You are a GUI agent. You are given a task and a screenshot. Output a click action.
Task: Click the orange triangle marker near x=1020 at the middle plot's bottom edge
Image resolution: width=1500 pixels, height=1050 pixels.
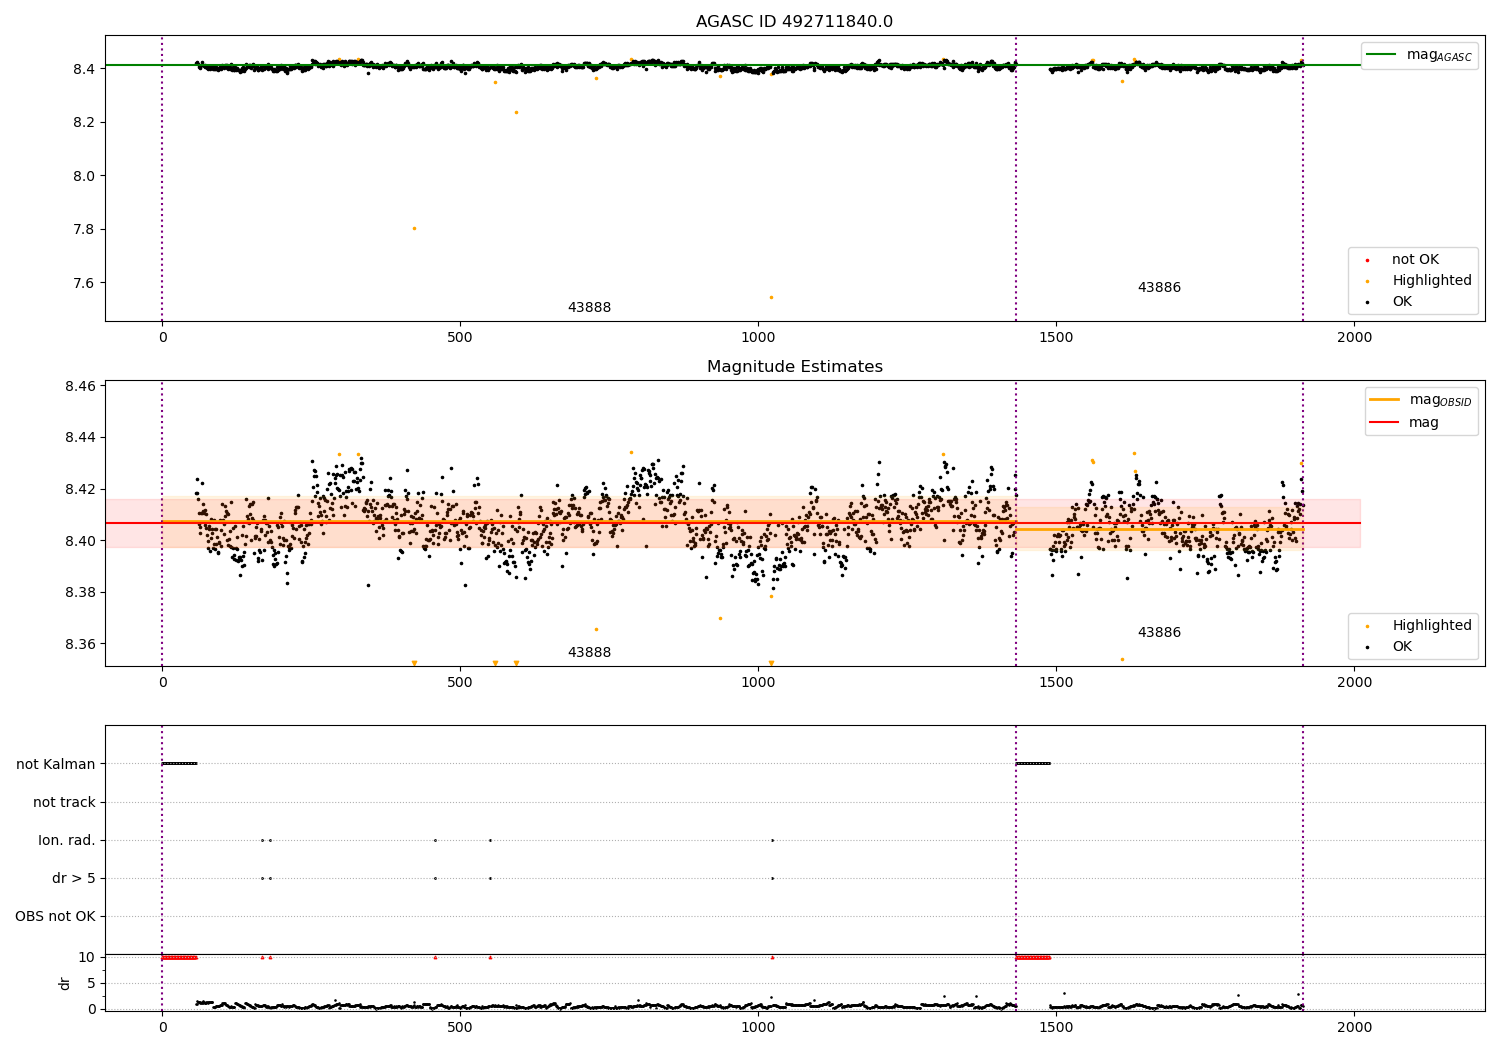[771, 663]
